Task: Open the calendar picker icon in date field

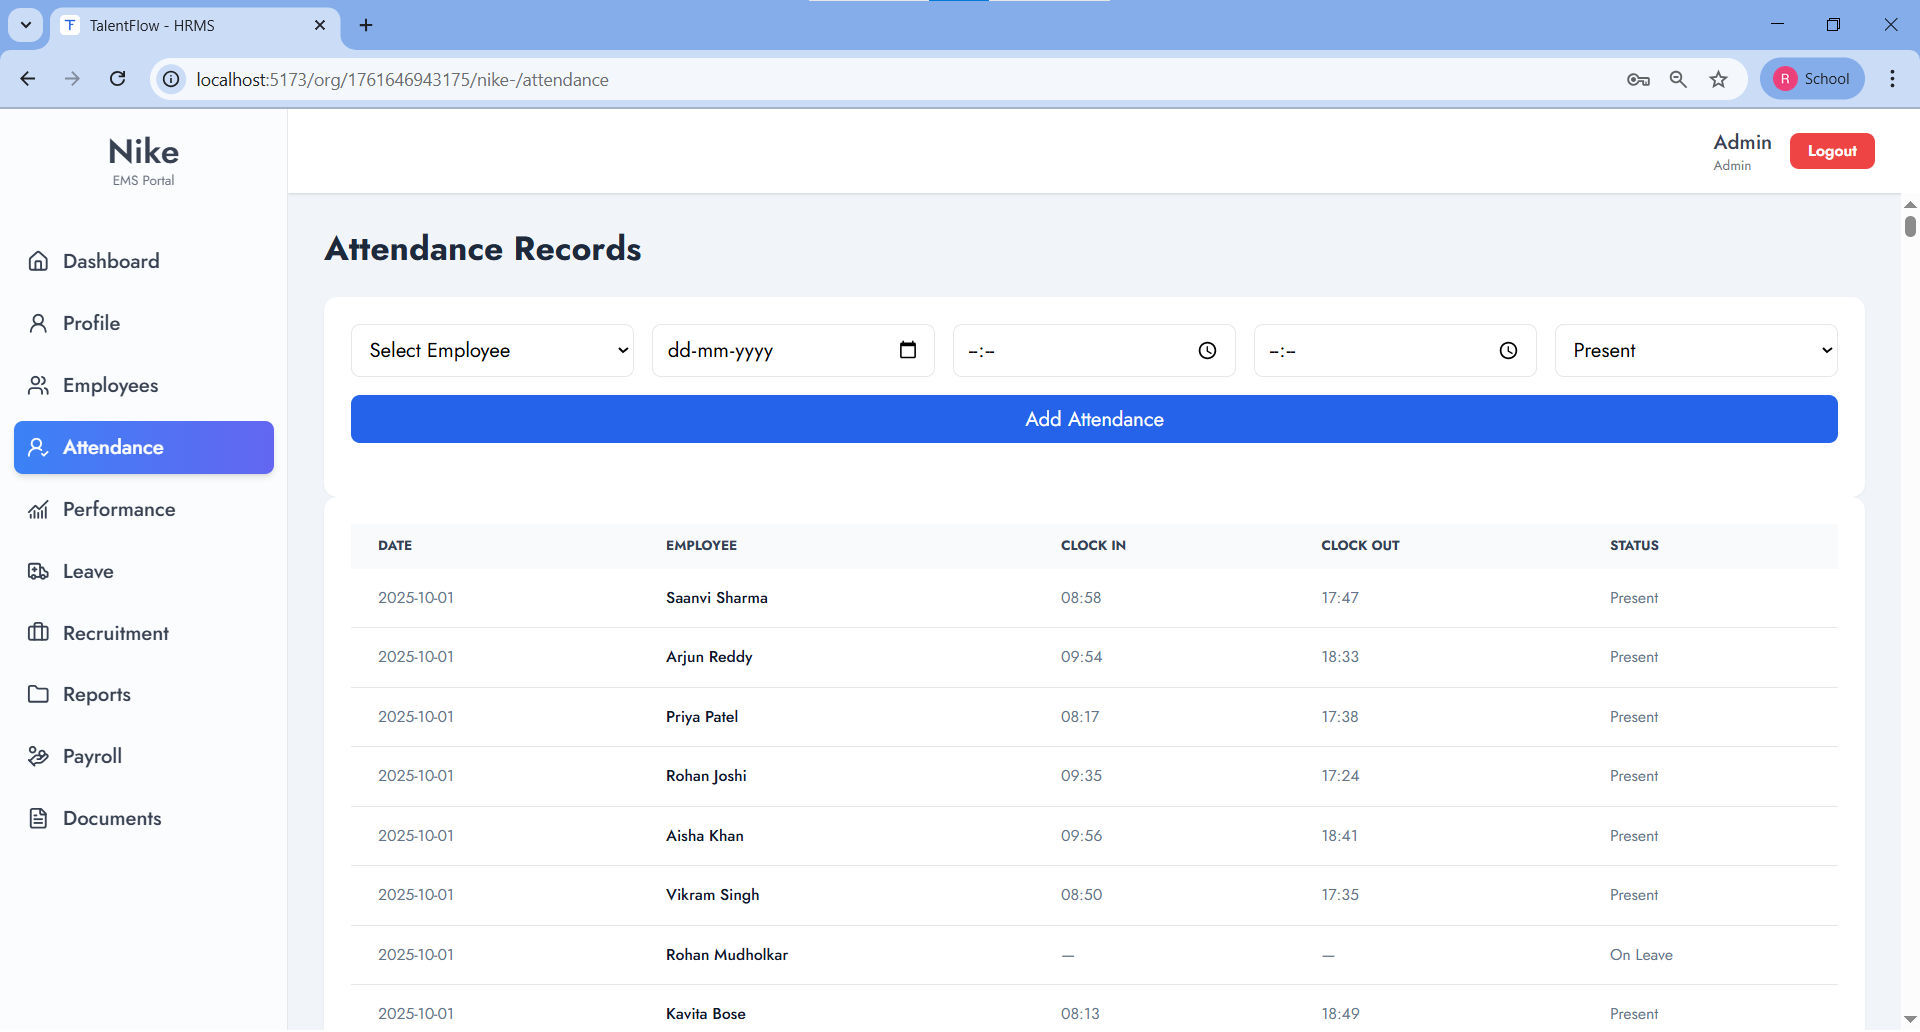Action: [x=908, y=350]
